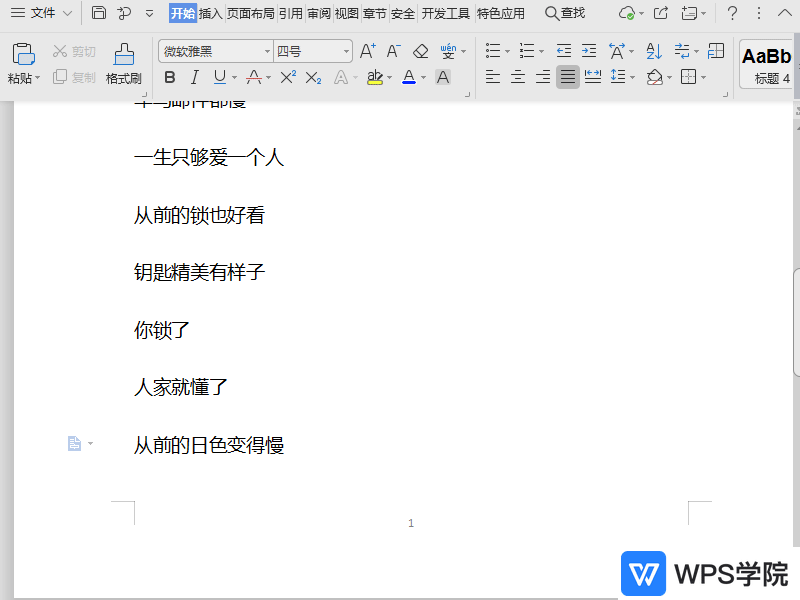Toggle Bold formatting

click(x=170, y=78)
